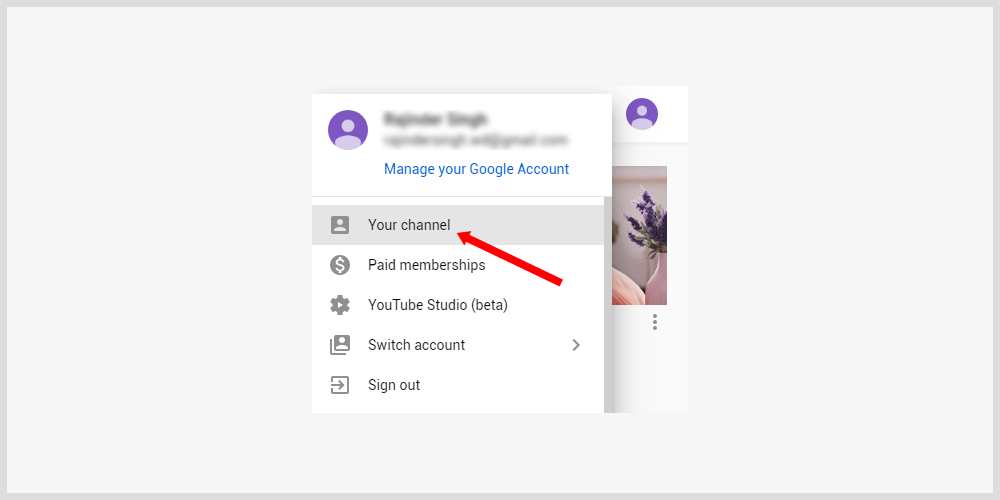Click the profile avatar in top bar
The width and height of the screenshot is (1000, 500).
642,114
